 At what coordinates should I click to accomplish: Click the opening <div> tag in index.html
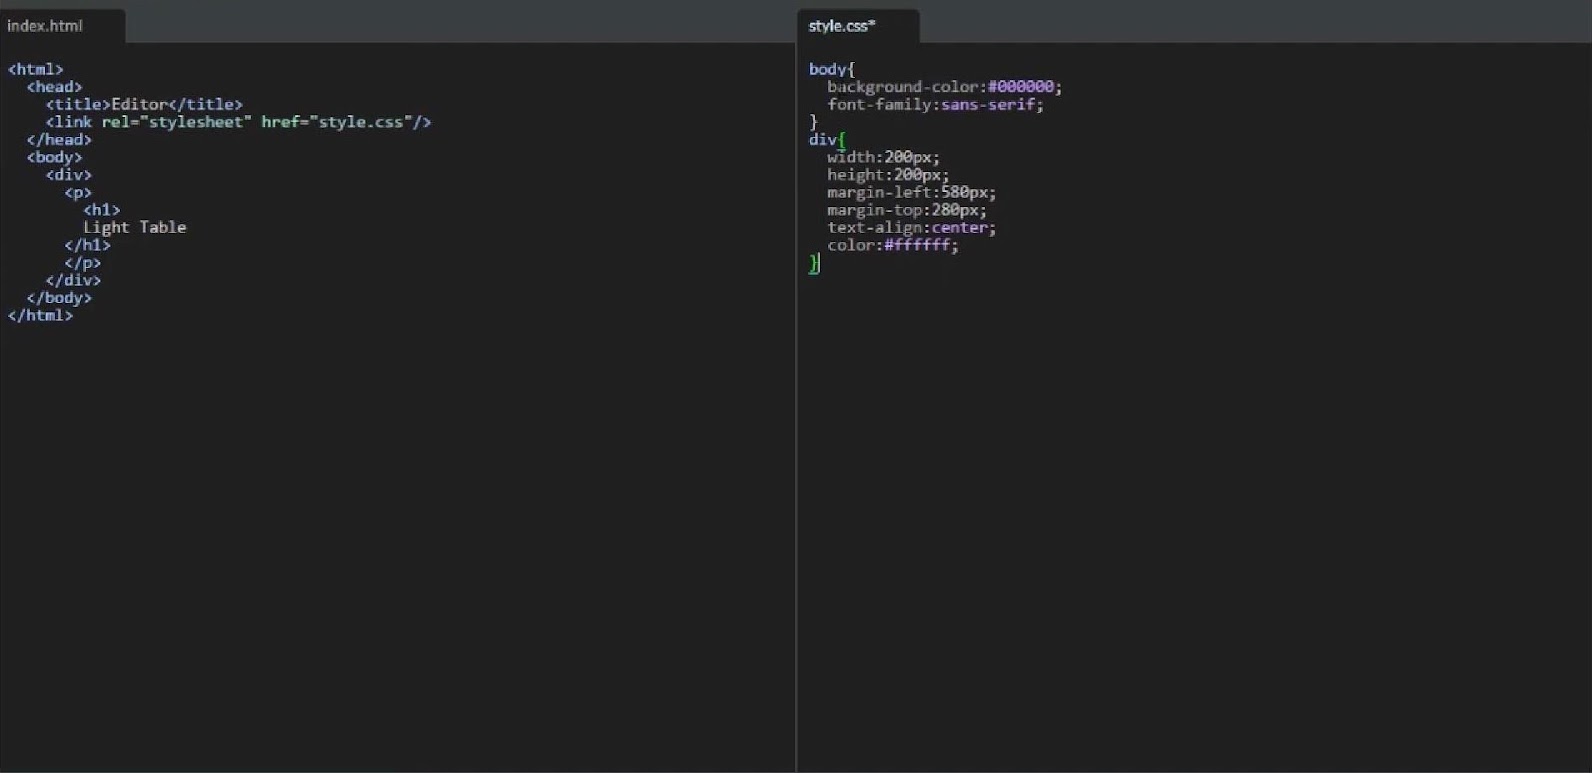[68, 175]
